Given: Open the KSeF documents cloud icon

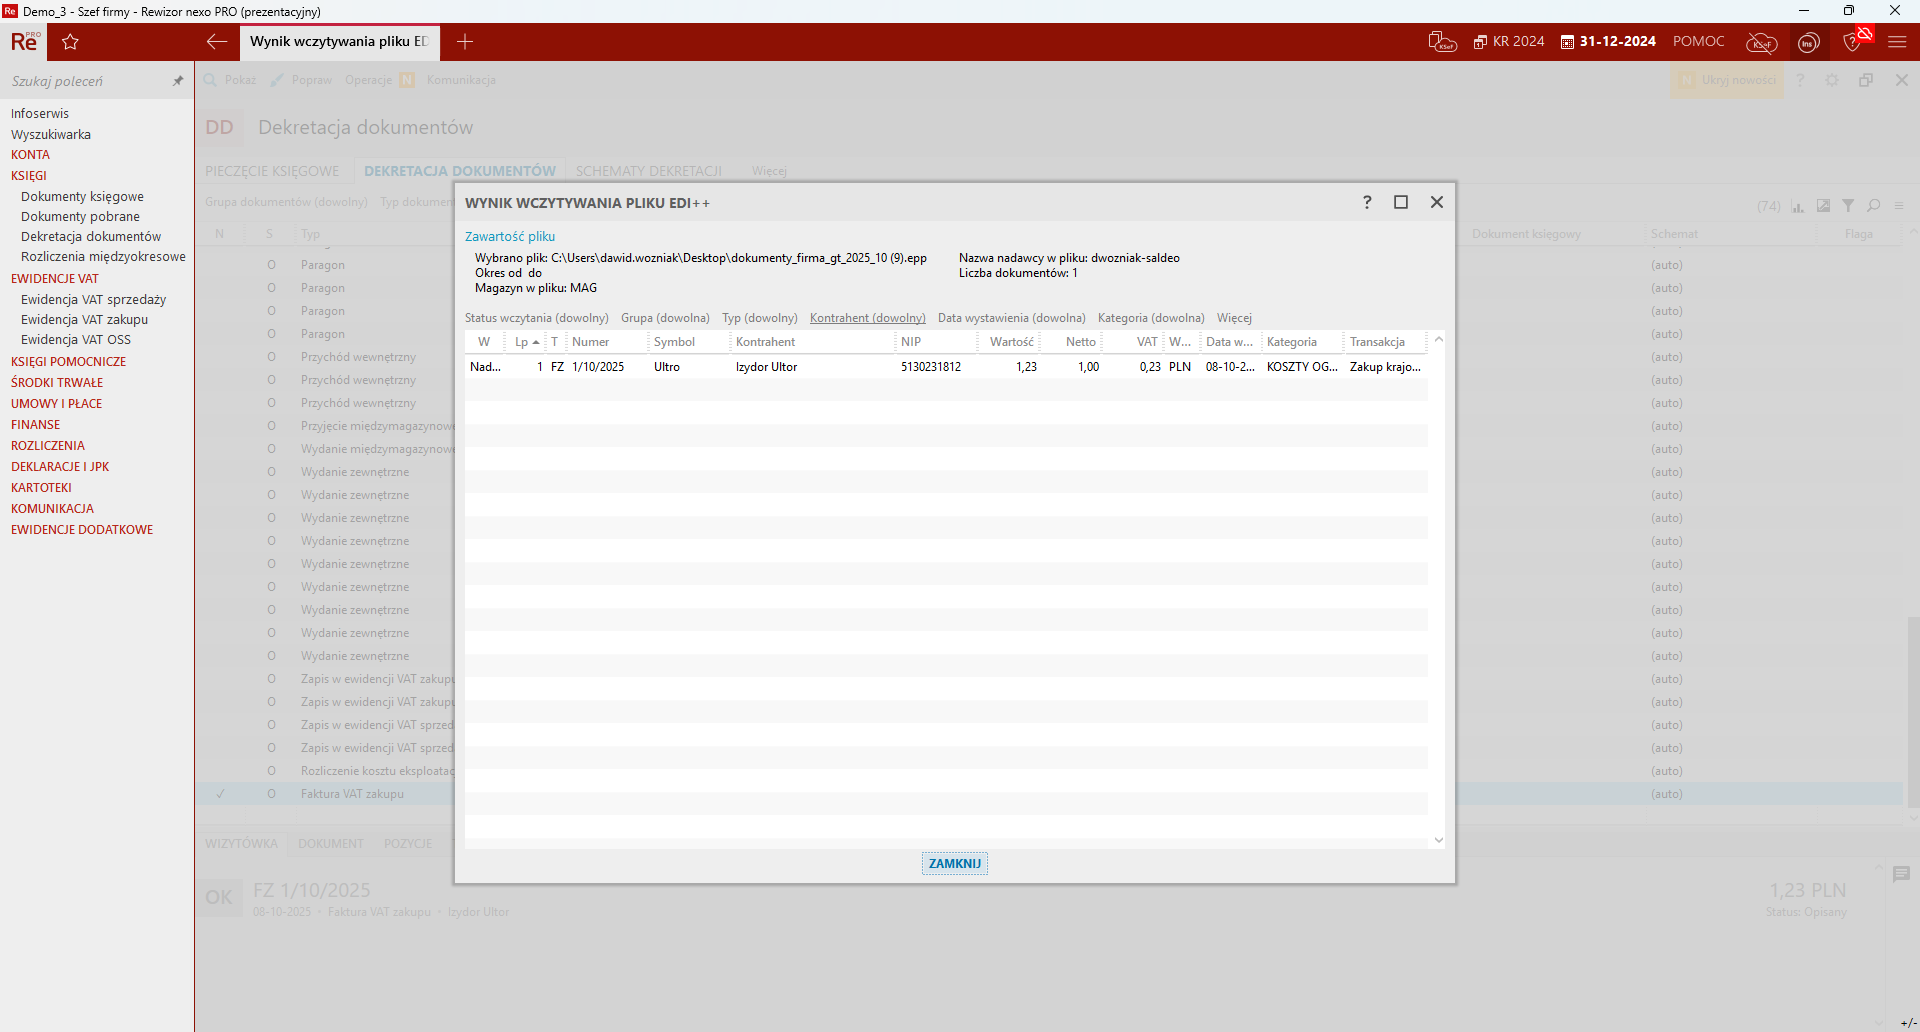Looking at the screenshot, I should click(x=1442, y=42).
